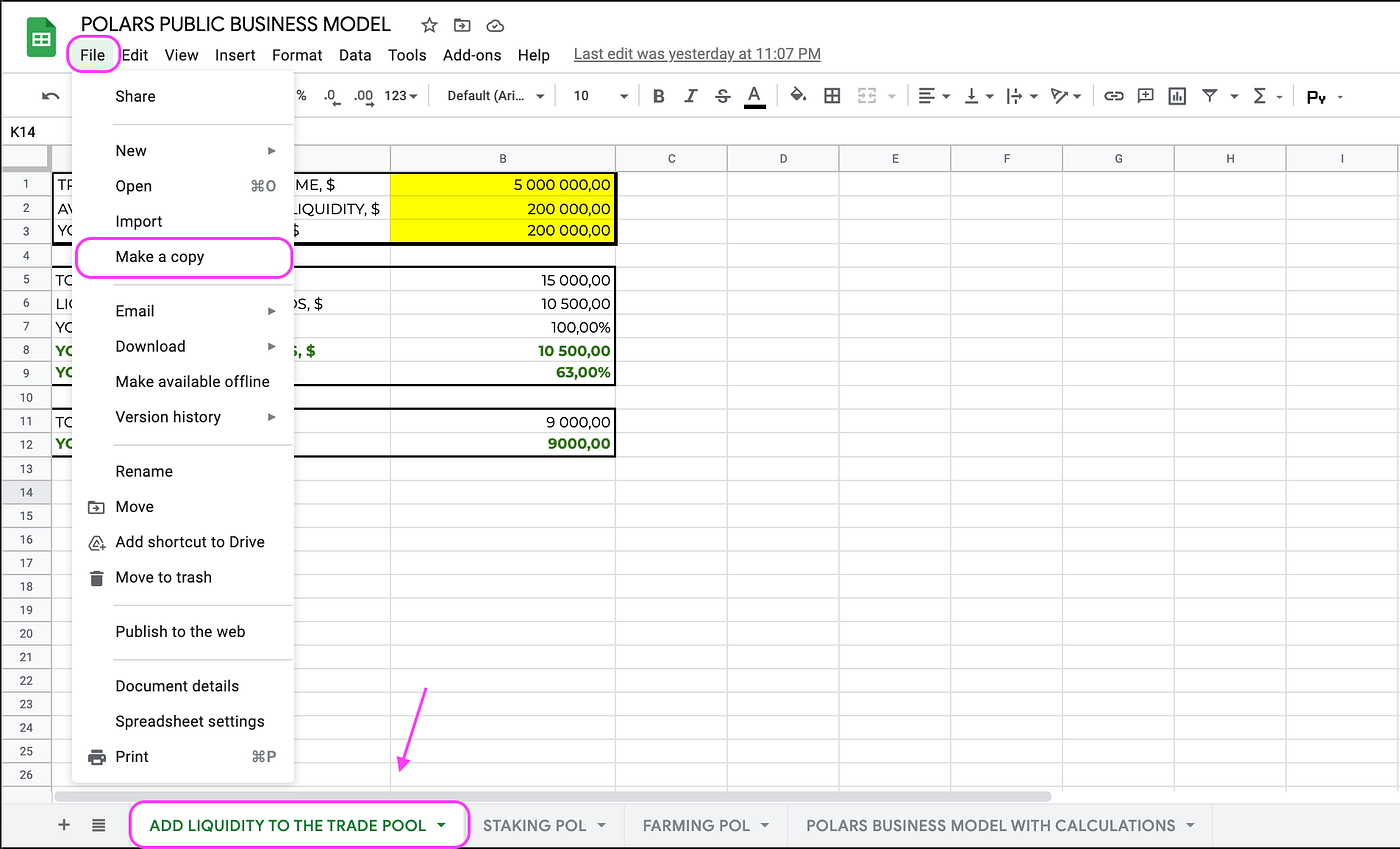Open the Edit menu
Image resolution: width=1400 pixels, height=849 pixels.
[135, 55]
